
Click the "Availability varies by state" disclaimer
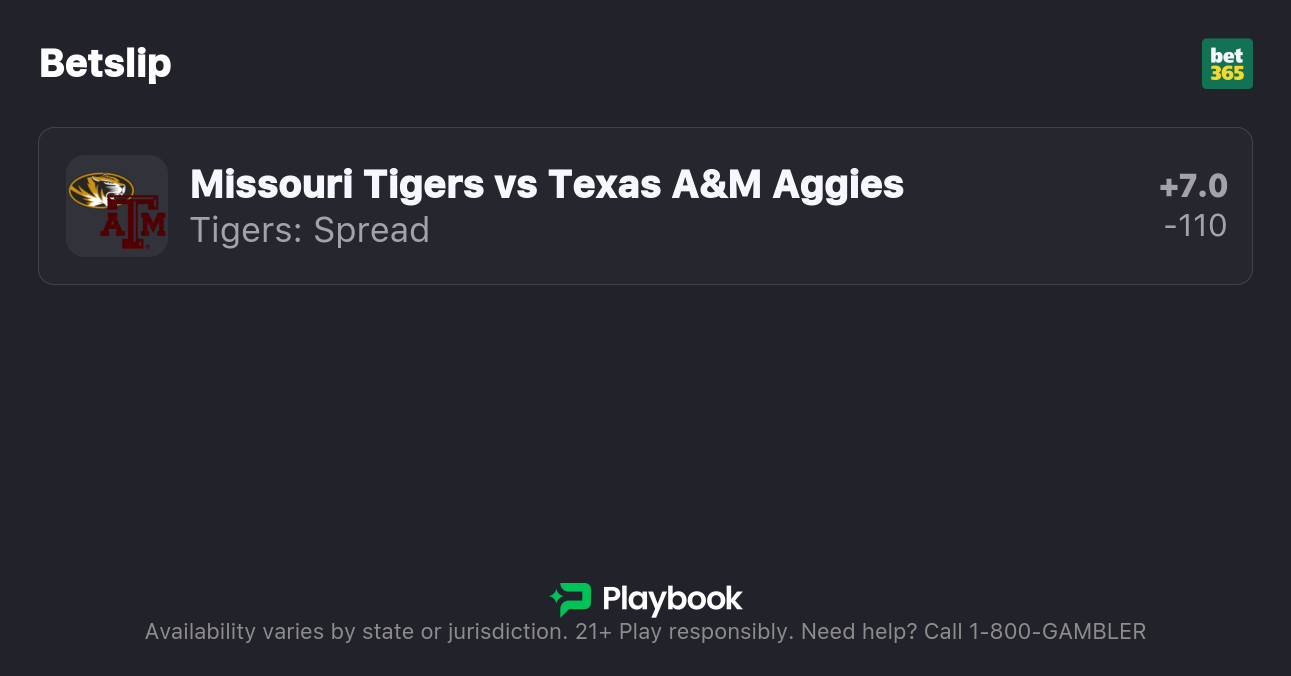[x=290, y=631]
